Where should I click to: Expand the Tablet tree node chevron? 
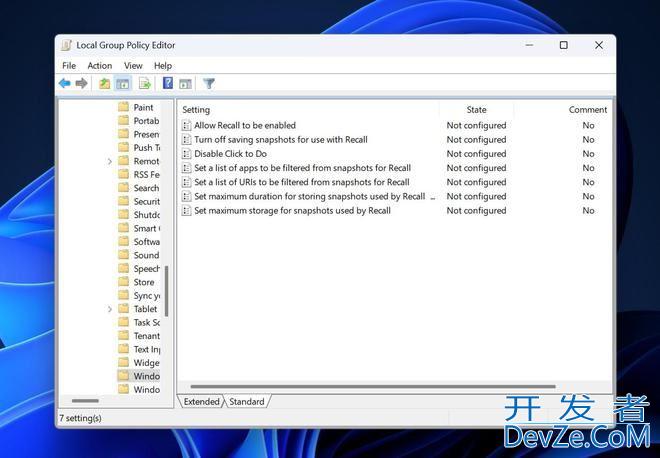(x=109, y=309)
